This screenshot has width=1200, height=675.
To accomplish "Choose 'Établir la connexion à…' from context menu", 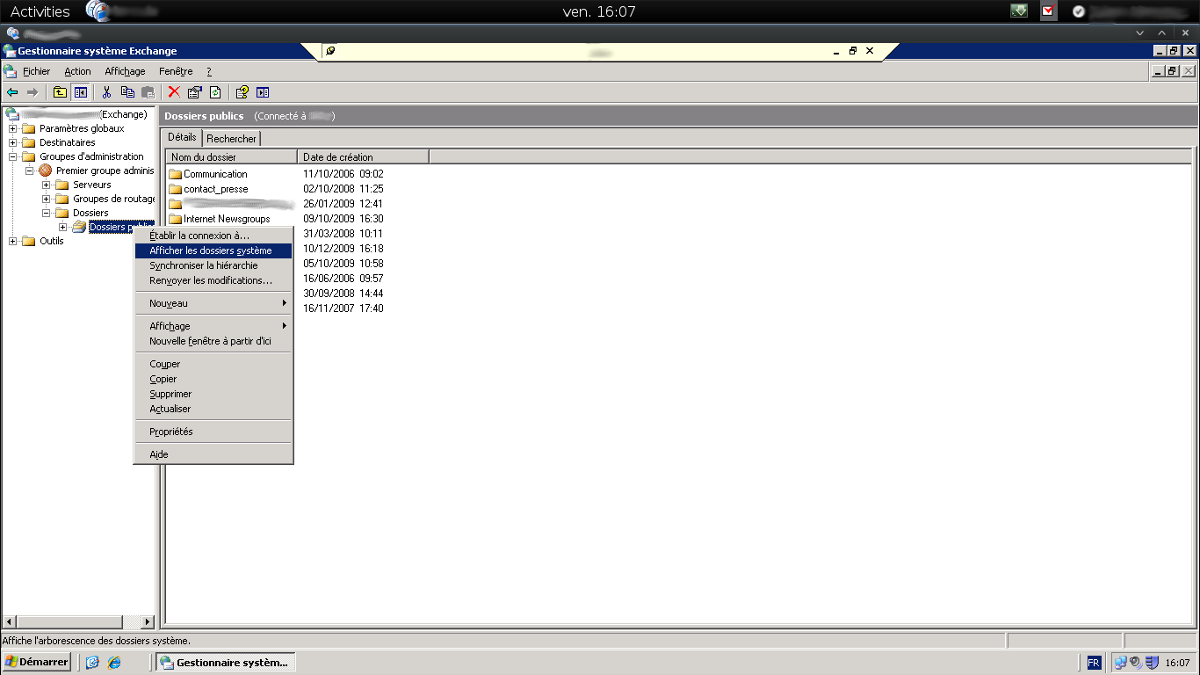I will click(x=213, y=236).
